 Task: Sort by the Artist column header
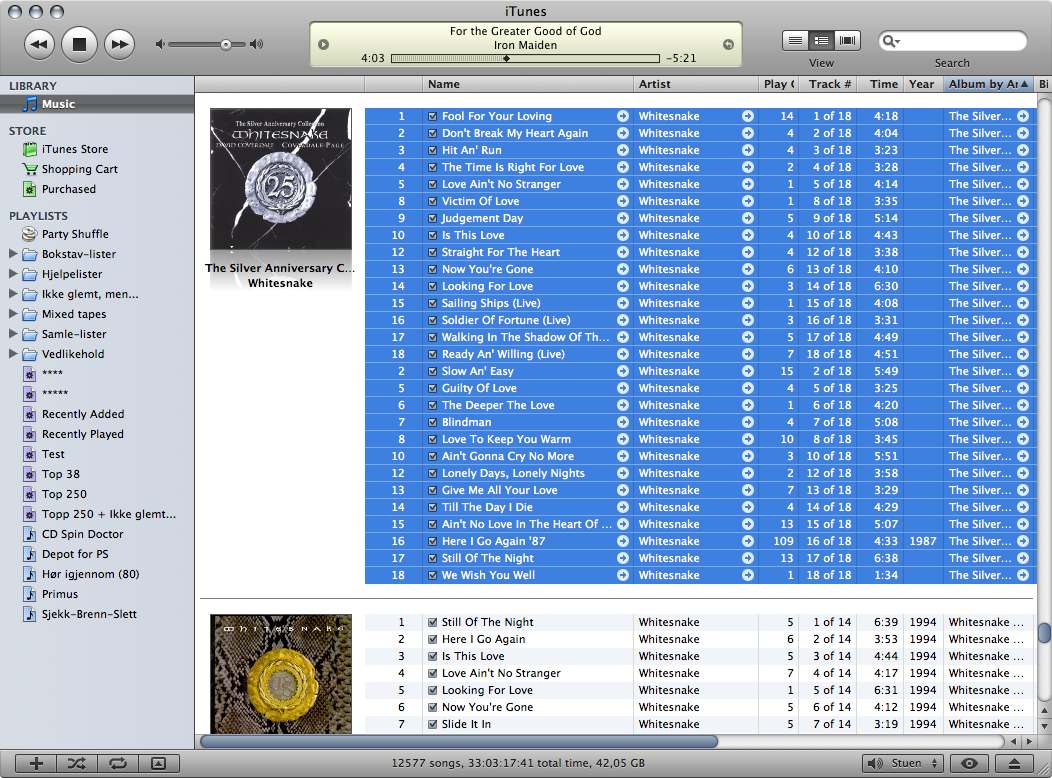click(696, 84)
